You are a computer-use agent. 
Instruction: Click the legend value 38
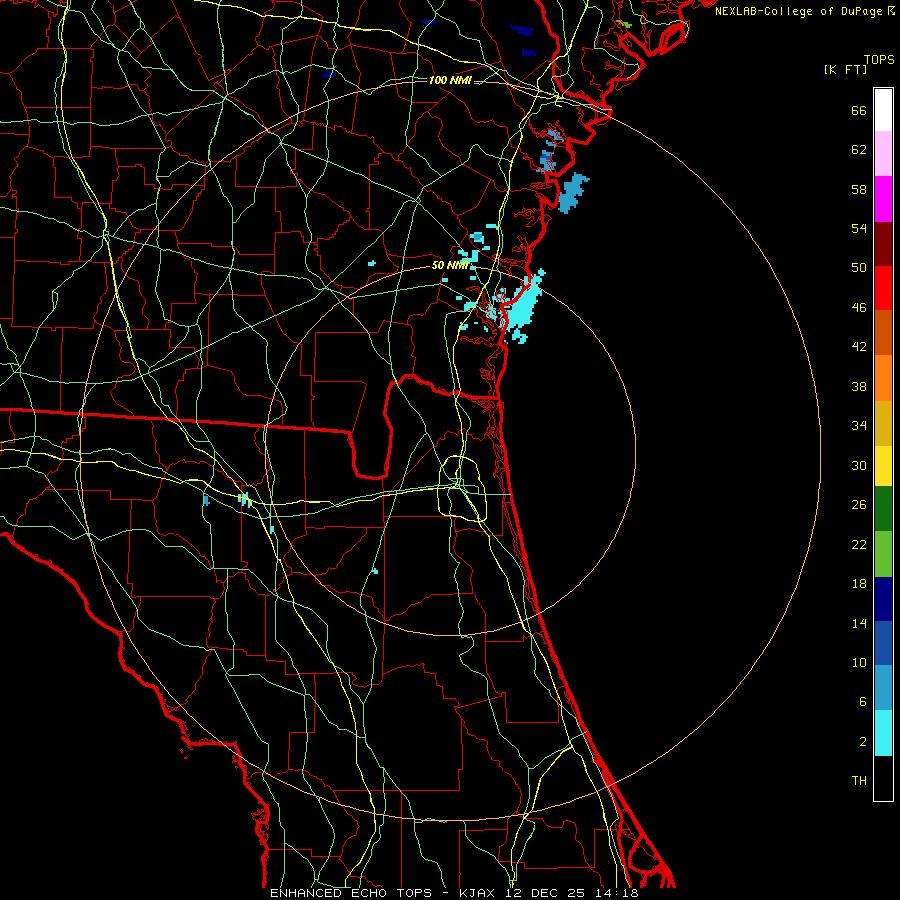point(859,387)
